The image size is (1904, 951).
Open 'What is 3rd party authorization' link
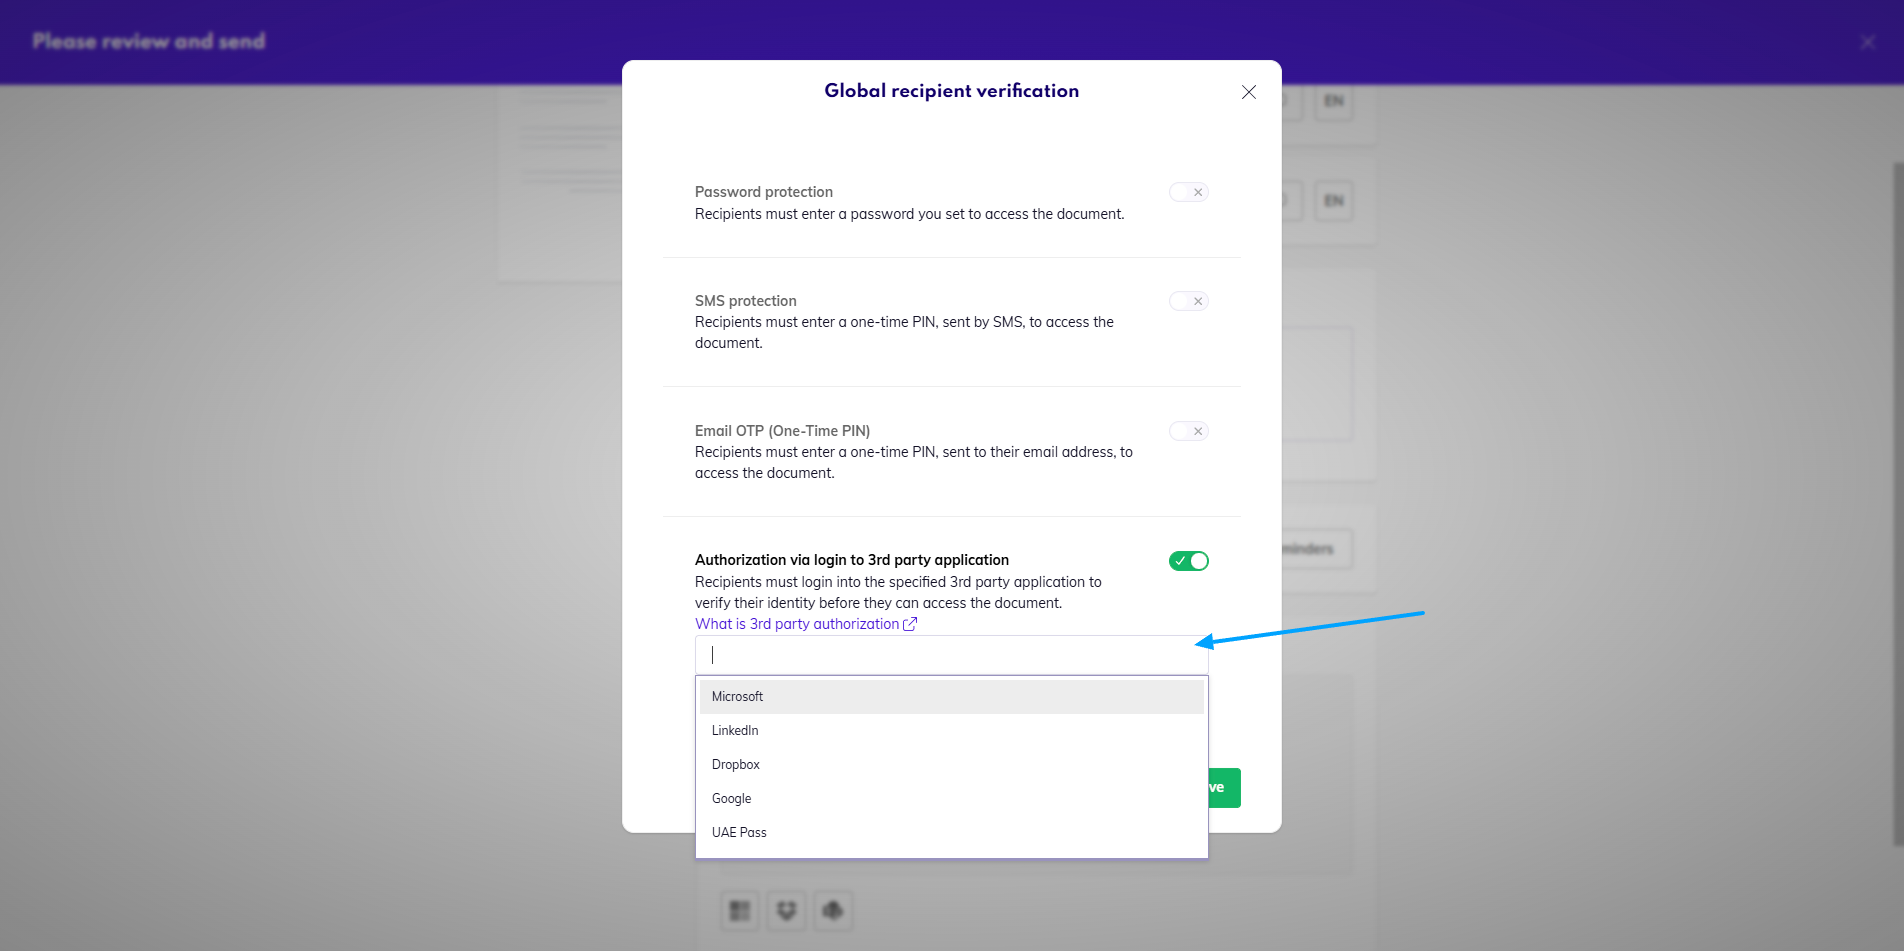[x=797, y=624]
